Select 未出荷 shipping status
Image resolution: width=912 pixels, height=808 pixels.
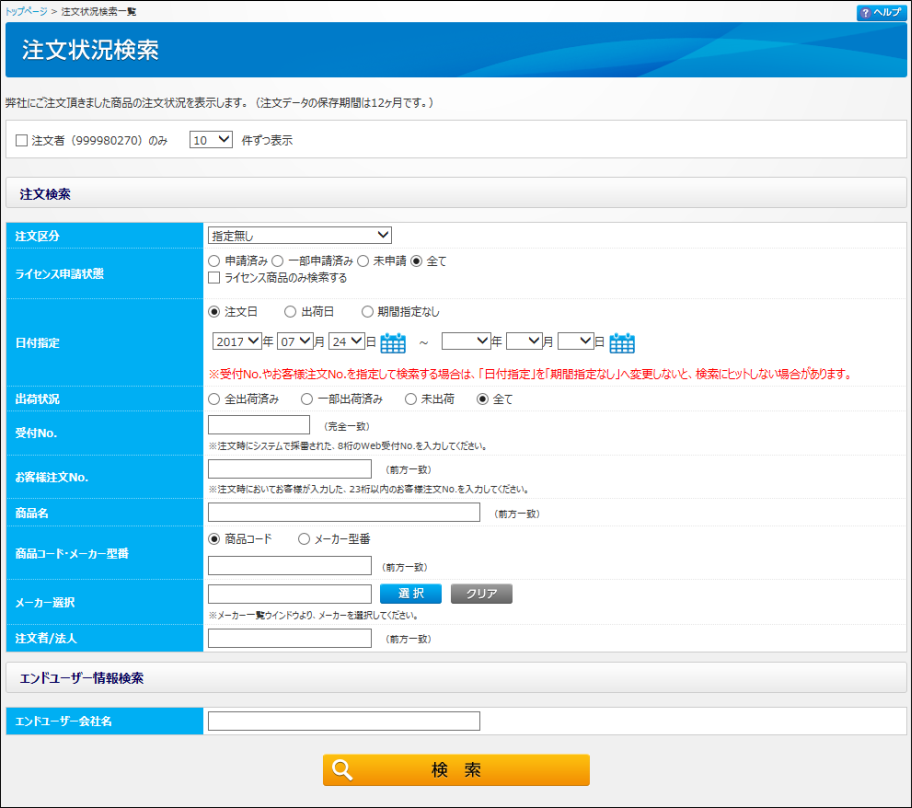410,399
